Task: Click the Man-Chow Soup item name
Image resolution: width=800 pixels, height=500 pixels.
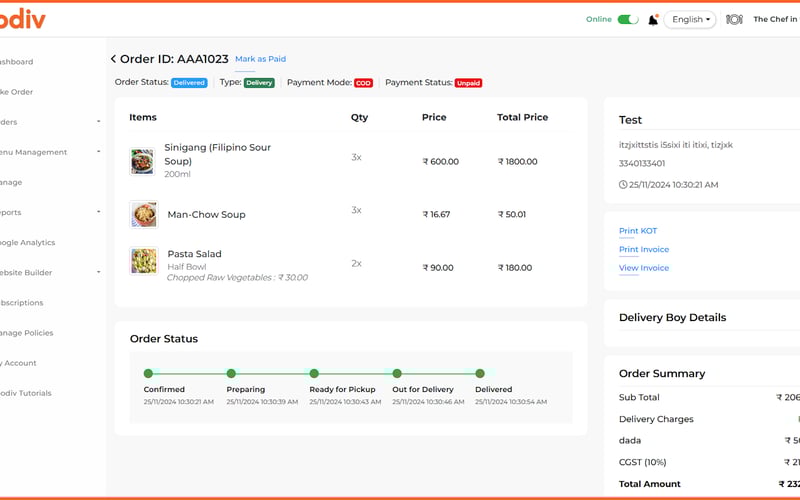Action: [207, 215]
